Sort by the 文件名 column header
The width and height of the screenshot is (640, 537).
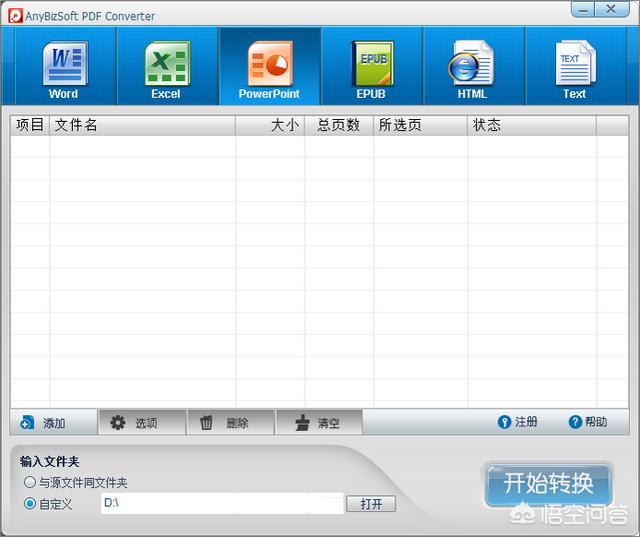pyautogui.click(x=142, y=125)
